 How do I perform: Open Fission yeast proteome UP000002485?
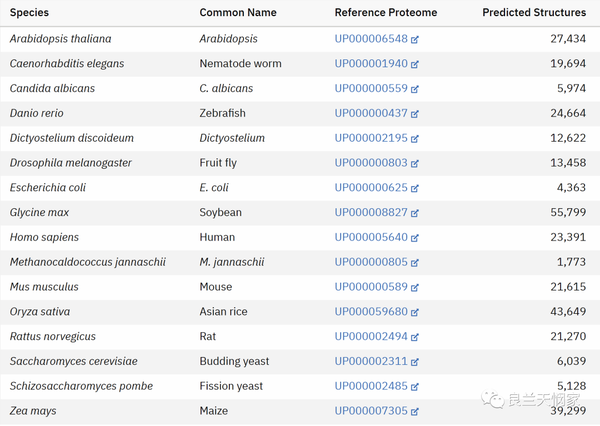pos(371,386)
